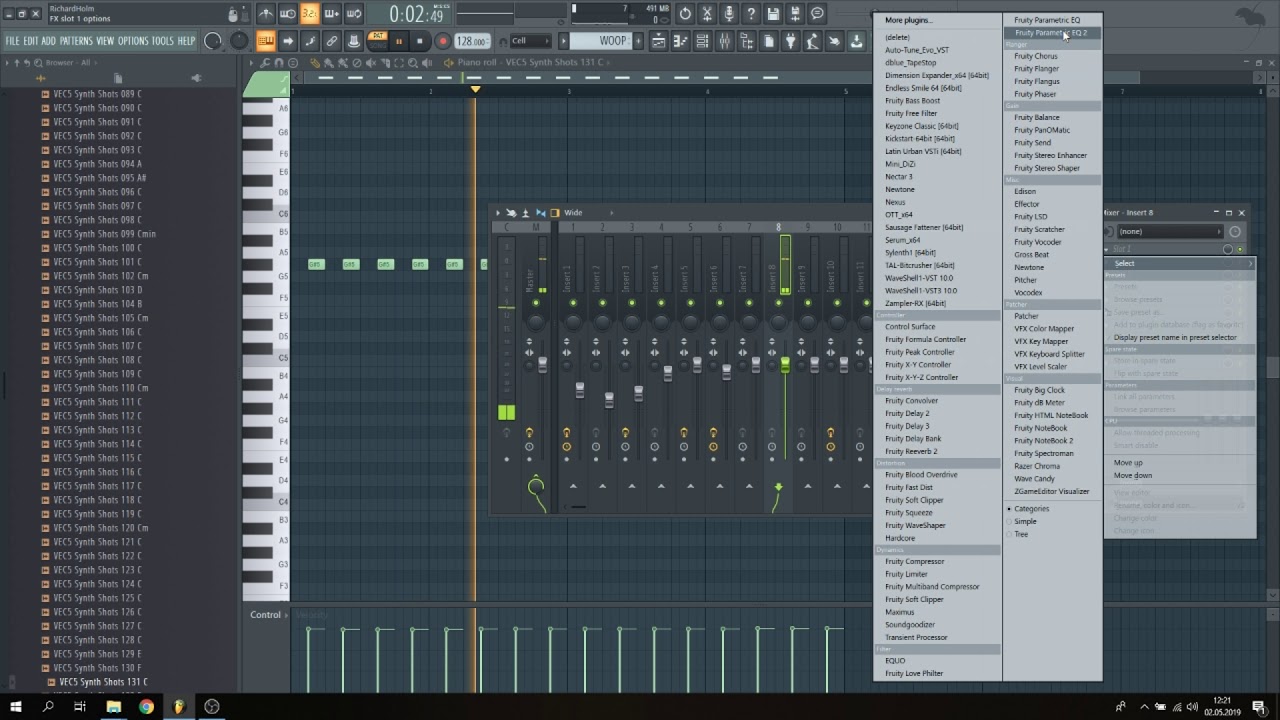The width and height of the screenshot is (1280, 720).
Task: Open the mixer Wide layout dropdown
Action: tap(589, 213)
